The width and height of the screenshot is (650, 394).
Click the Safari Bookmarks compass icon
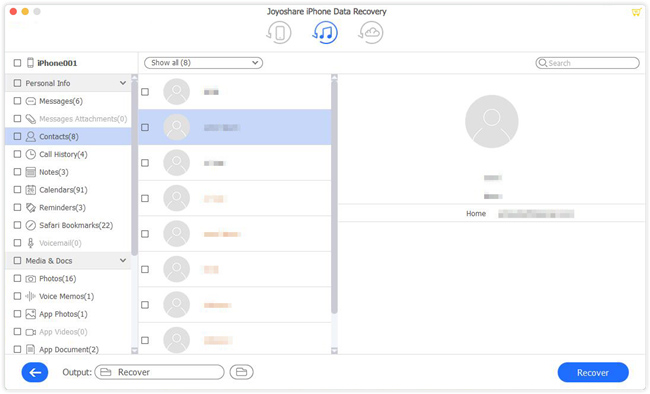31,225
